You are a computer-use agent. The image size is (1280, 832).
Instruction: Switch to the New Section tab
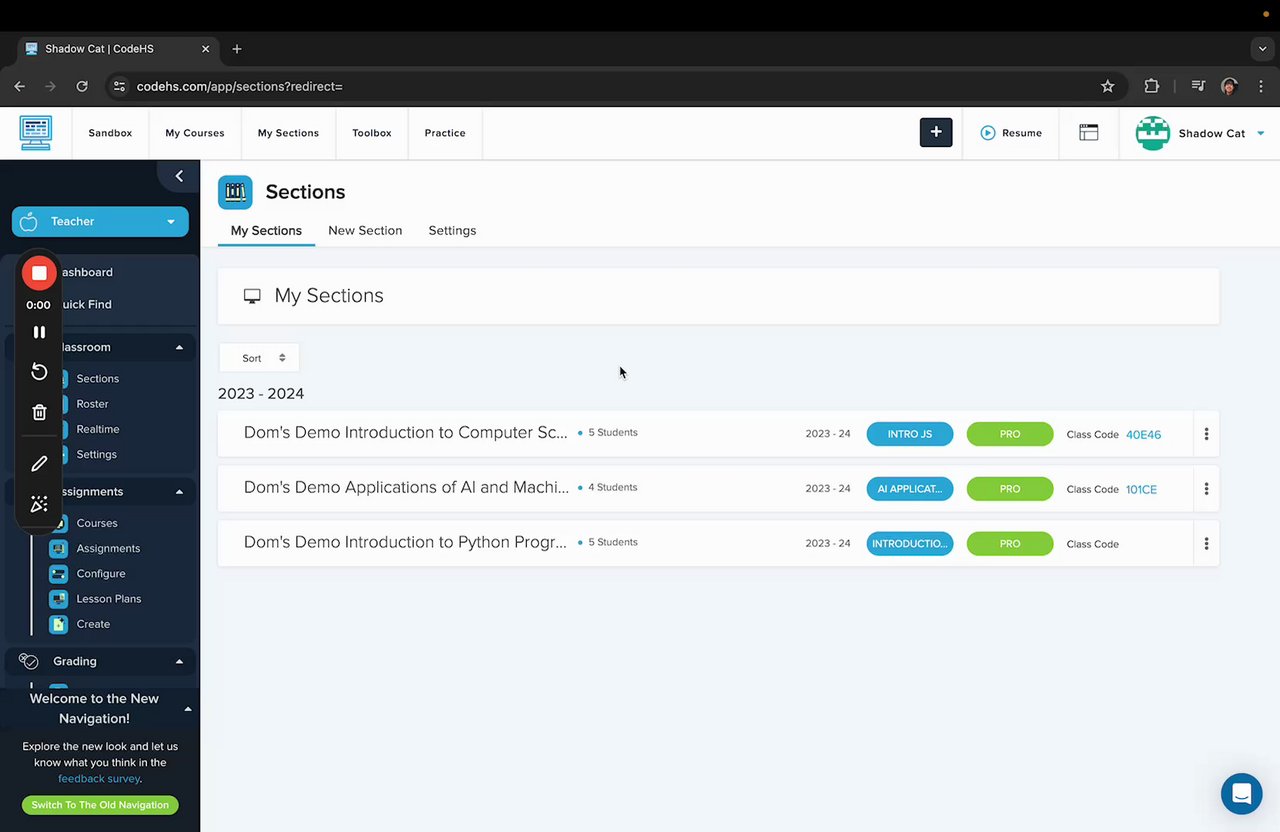(365, 230)
